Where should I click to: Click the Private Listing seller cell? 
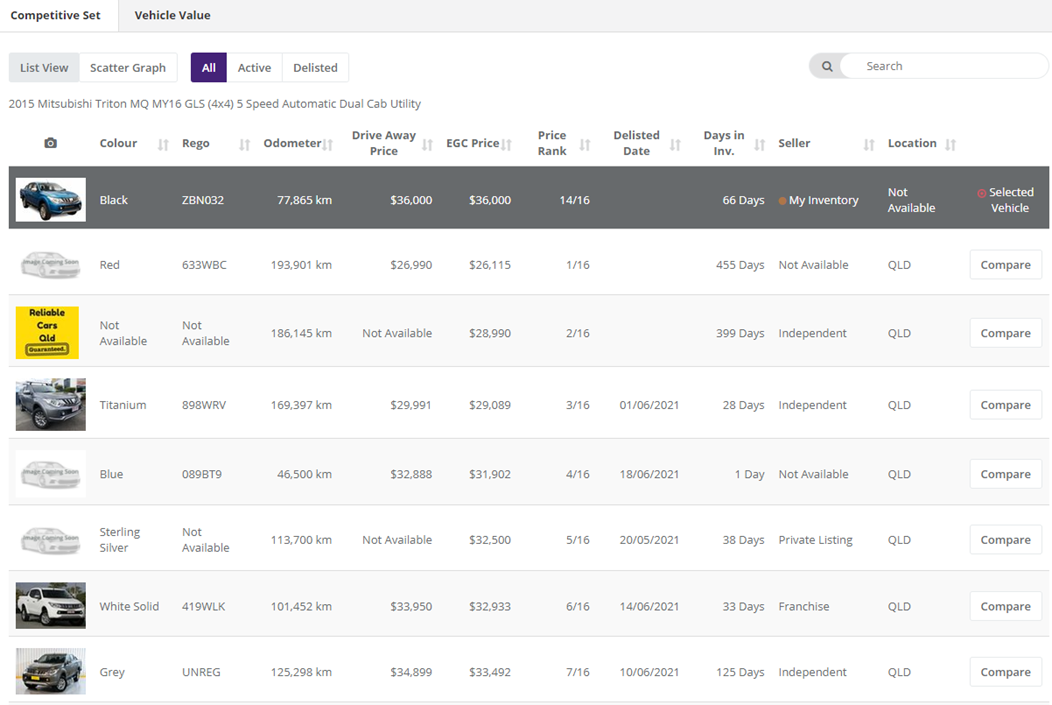pos(816,540)
